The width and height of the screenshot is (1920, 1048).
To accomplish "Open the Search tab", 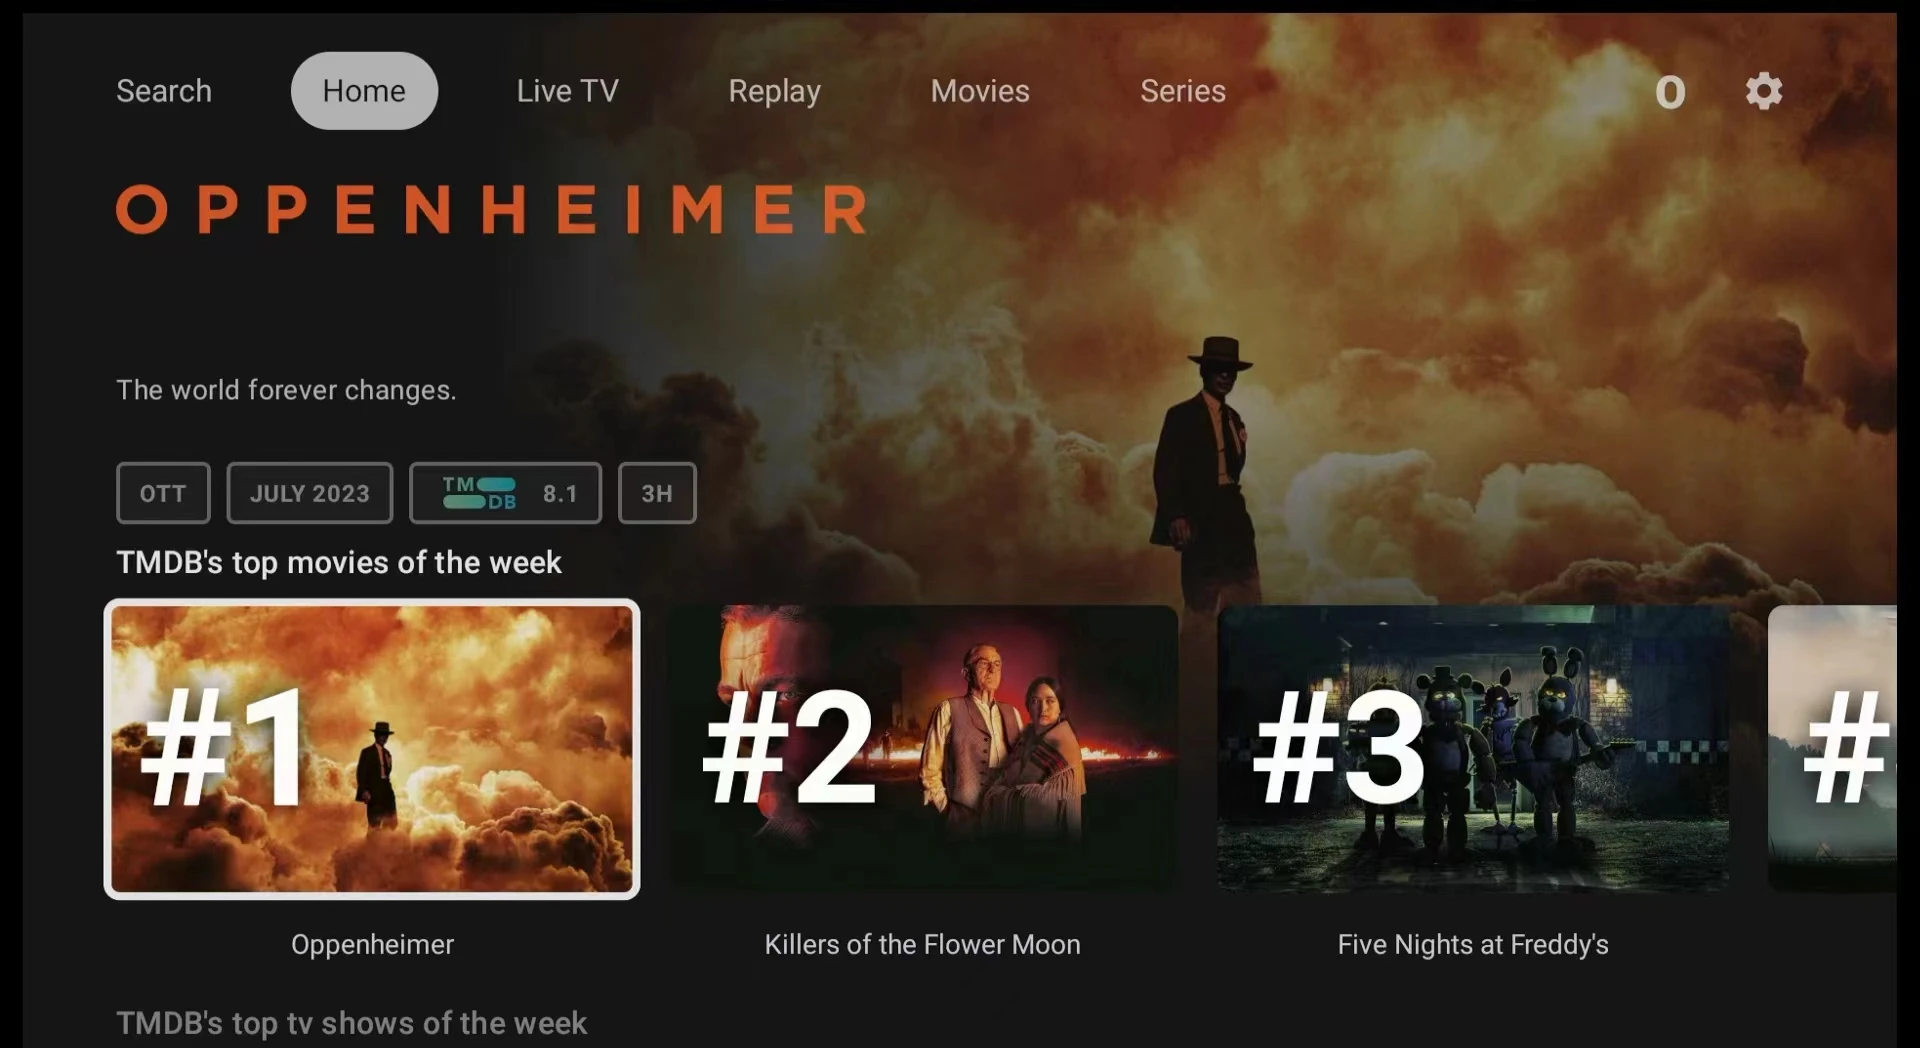I will 164,91.
